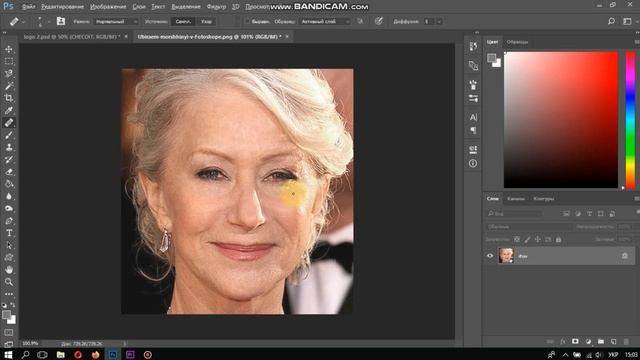Add a layer mask button
Screen dimensions: 640x360
pos(575,341)
